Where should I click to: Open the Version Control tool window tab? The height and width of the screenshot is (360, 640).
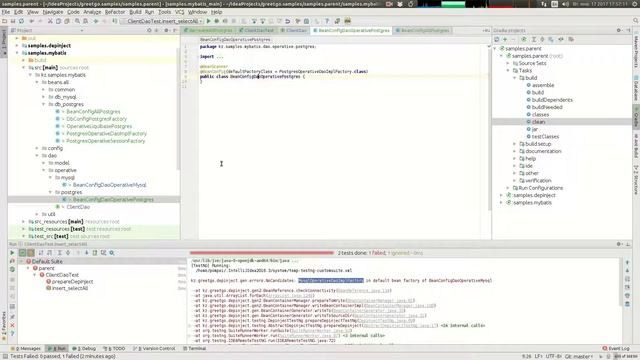[x=154, y=349]
